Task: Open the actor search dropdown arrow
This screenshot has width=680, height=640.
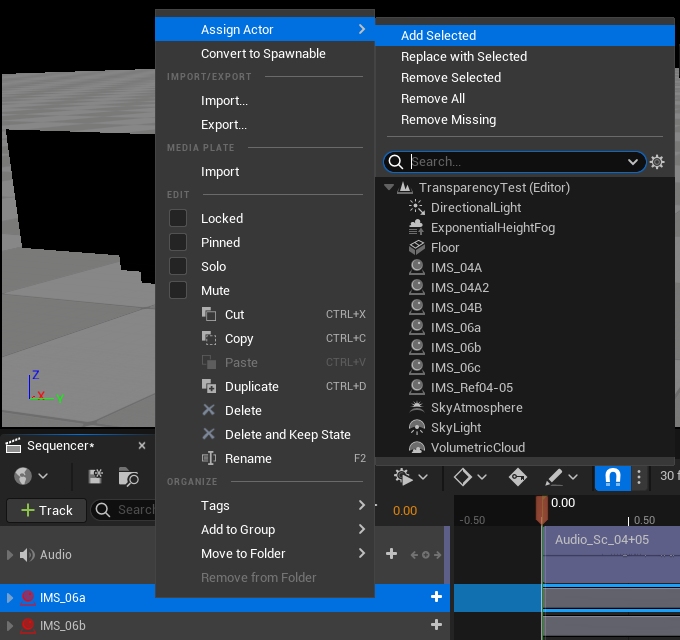Action: pos(633,162)
